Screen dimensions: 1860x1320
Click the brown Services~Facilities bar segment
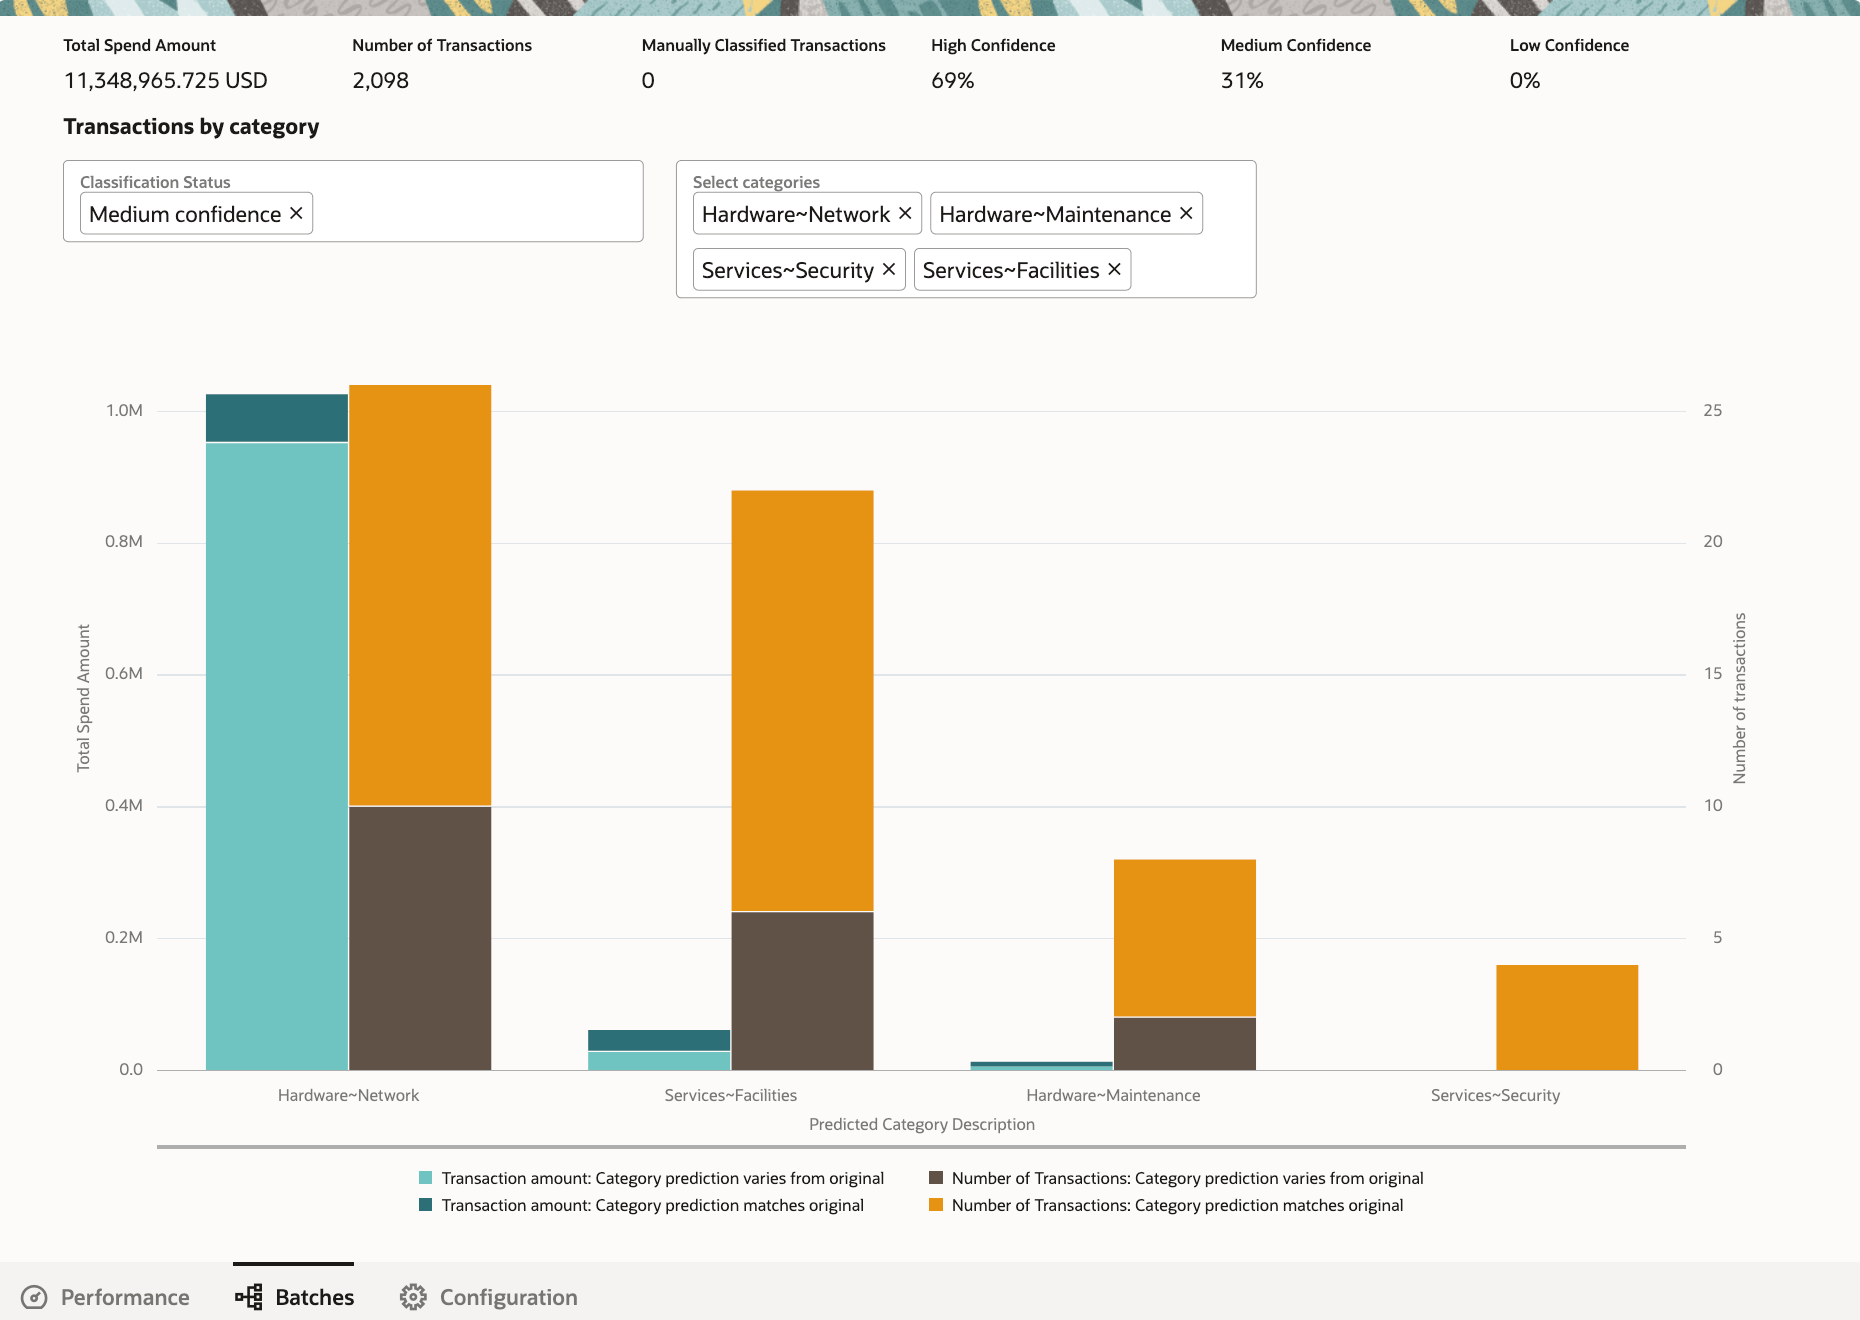point(802,991)
